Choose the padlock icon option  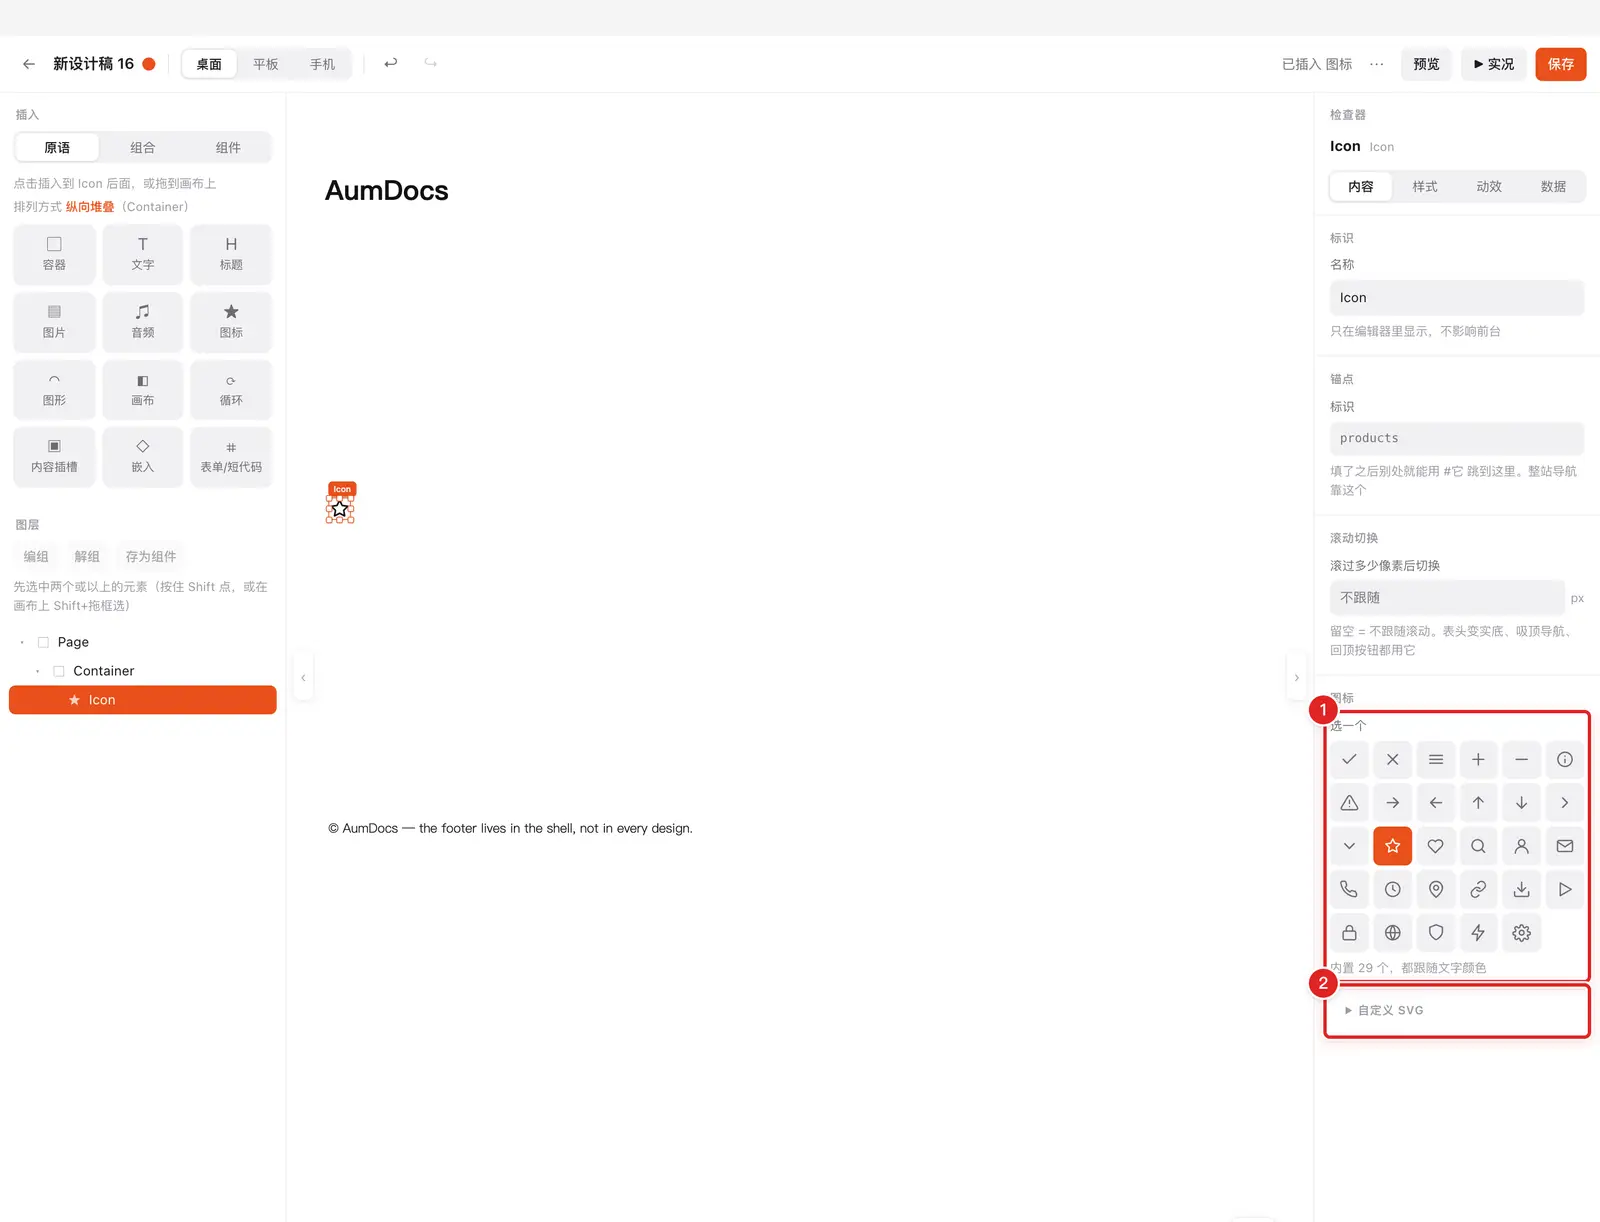point(1349,933)
